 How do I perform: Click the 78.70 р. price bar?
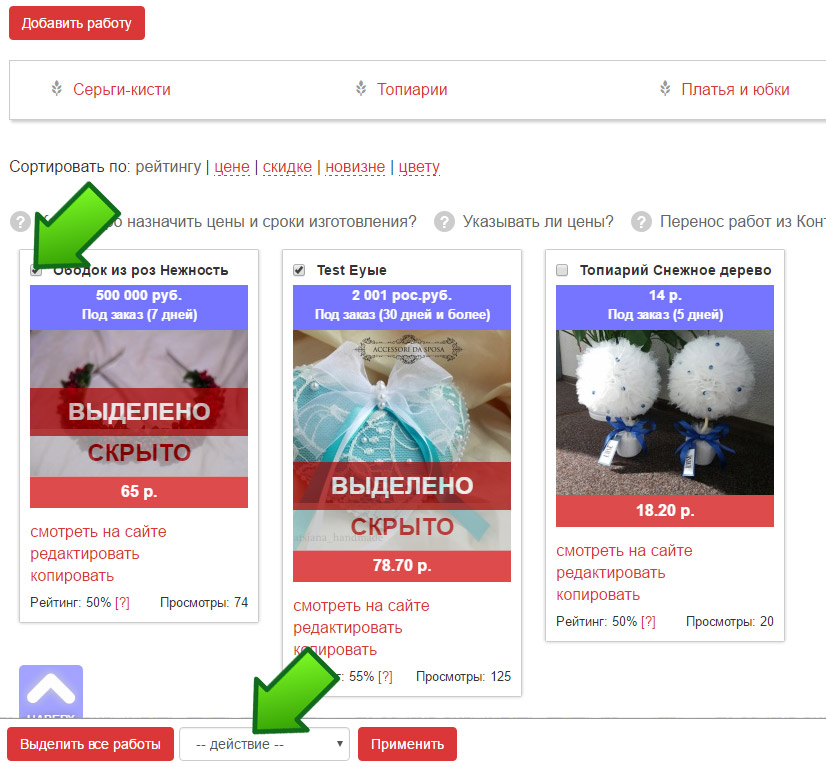pos(402,566)
